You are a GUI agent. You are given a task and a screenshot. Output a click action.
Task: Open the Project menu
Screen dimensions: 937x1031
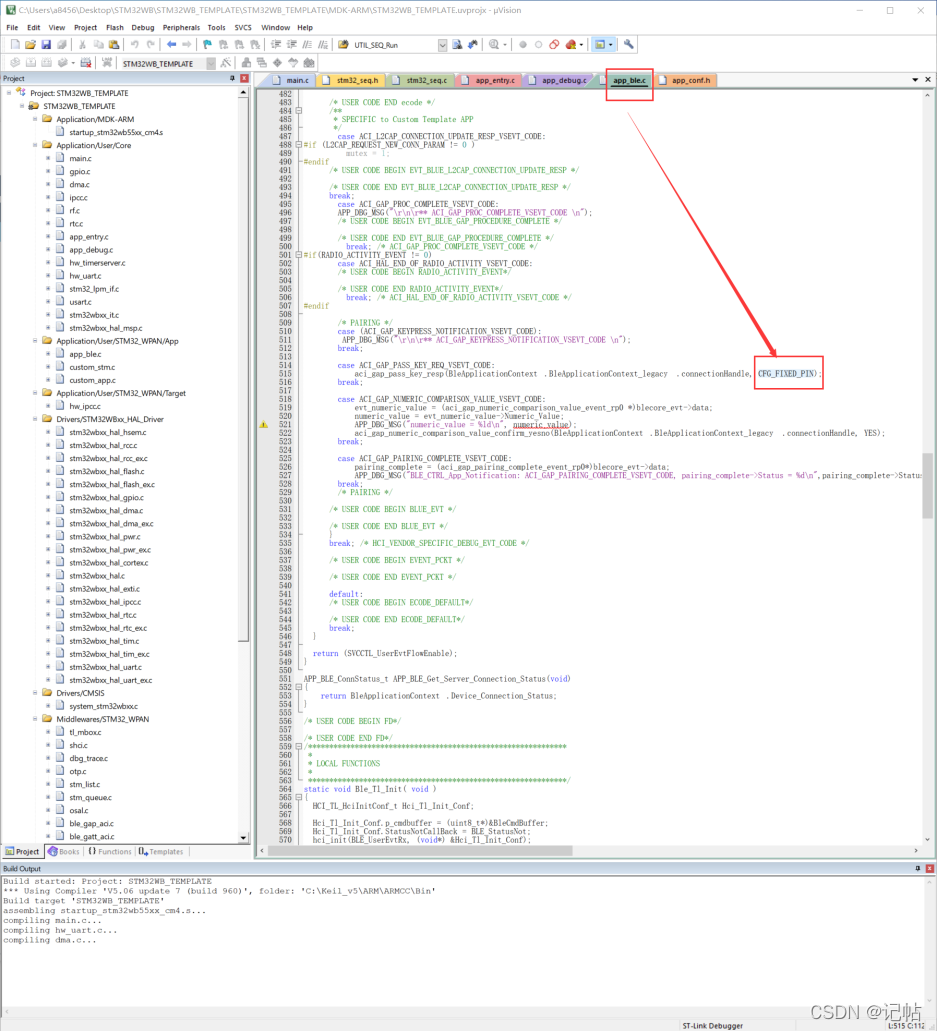tap(85, 28)
